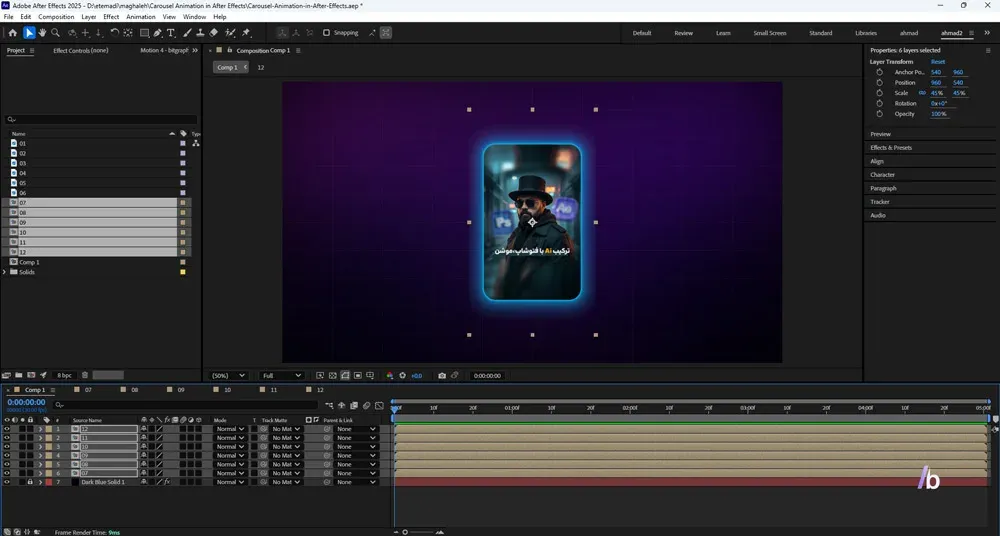Viewport: 1000px width, 536px height.
Task: Click the reset exposure icon in viewer
Action: click(x=402, y=376)
